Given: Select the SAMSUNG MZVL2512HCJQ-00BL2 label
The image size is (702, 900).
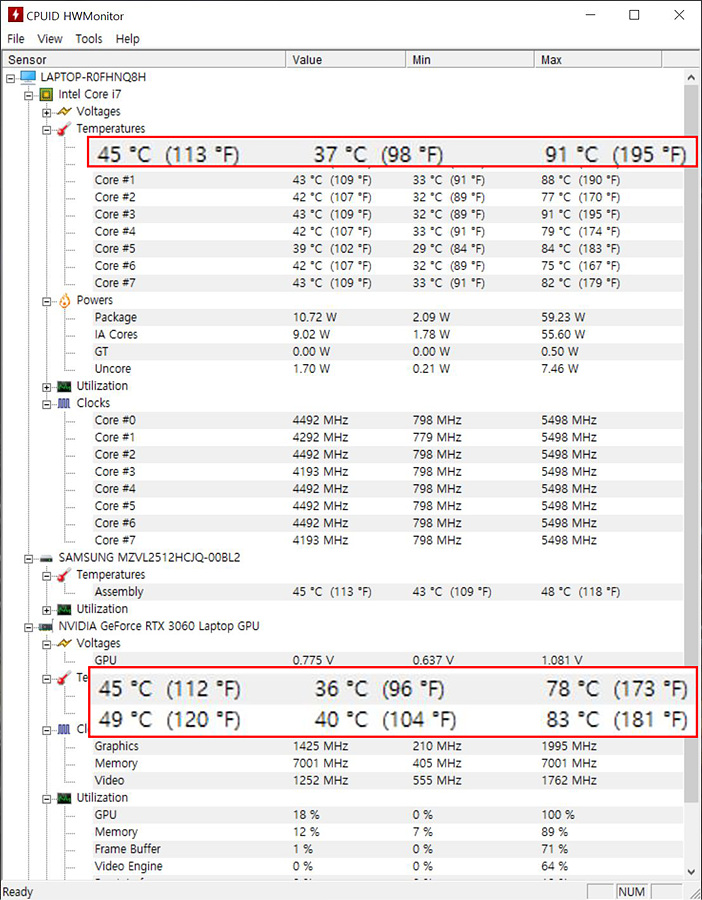Looking at the screenshot, I should 149,557.
